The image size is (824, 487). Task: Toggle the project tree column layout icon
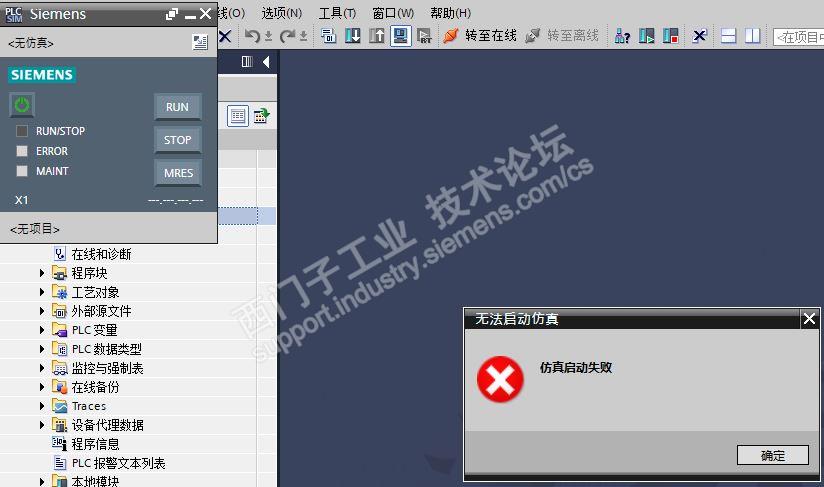click(x=247, y=62)
